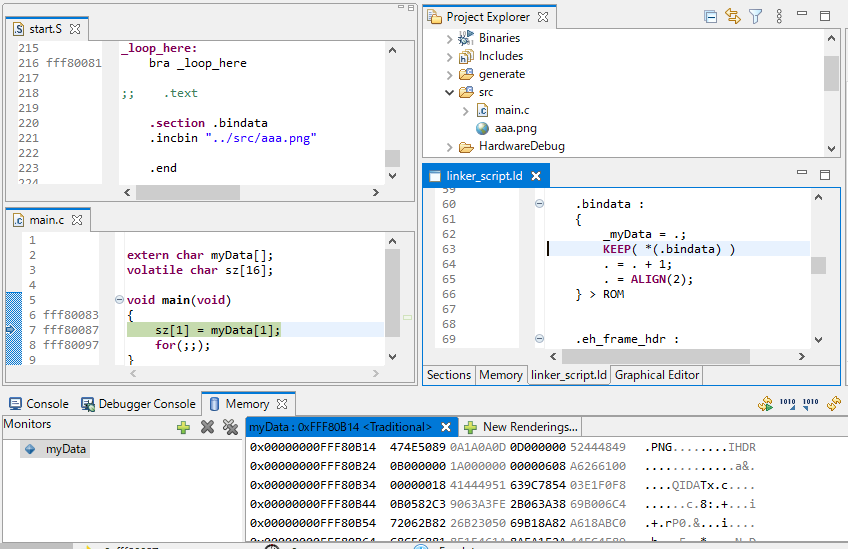Image resolution: width=848 pixels, height=549 pixels.
Task: Switch to the Sections tab
Action: (x=449, y=375)
